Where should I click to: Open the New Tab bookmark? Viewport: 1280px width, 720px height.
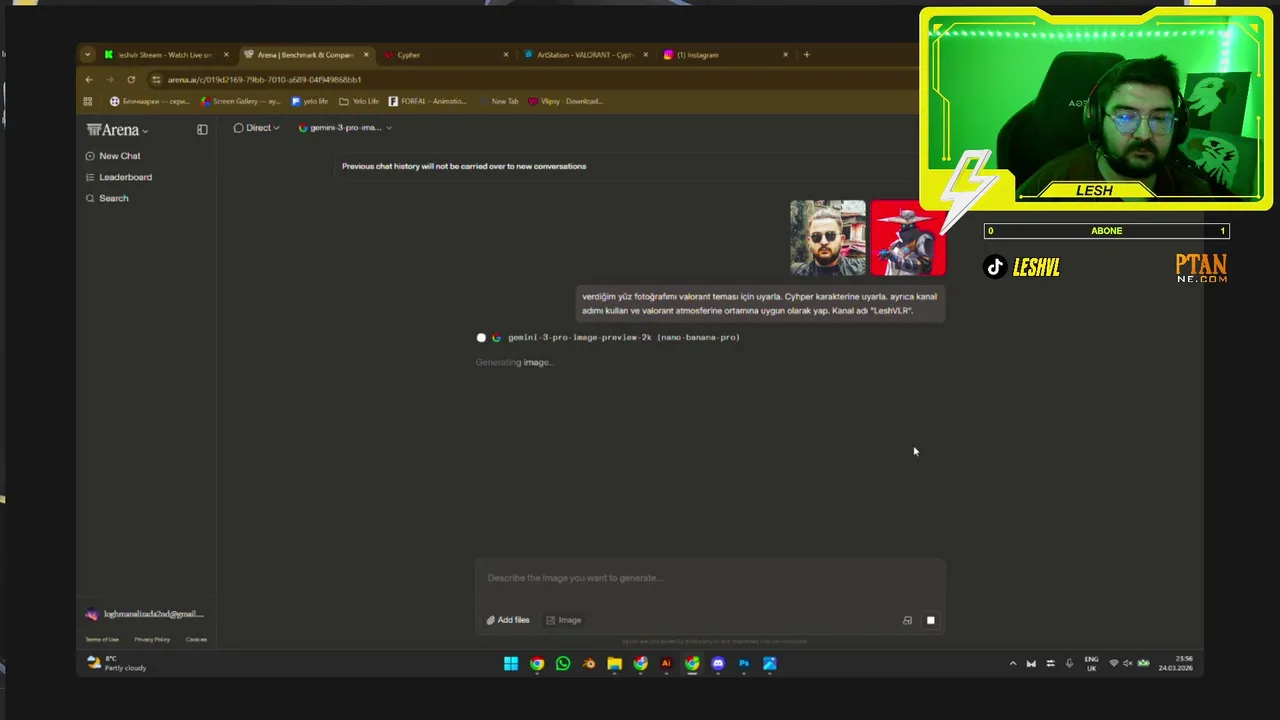point(498,101)
